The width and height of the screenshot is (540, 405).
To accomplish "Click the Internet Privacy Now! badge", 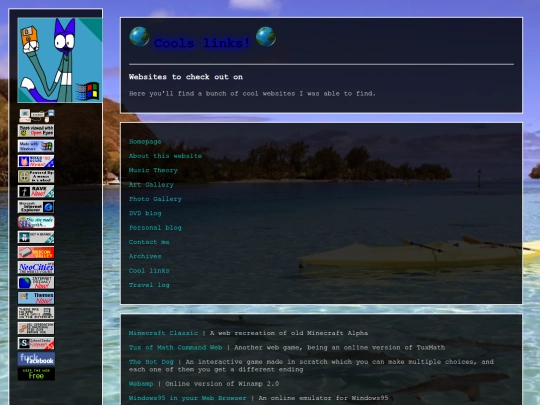I will 36,283.
